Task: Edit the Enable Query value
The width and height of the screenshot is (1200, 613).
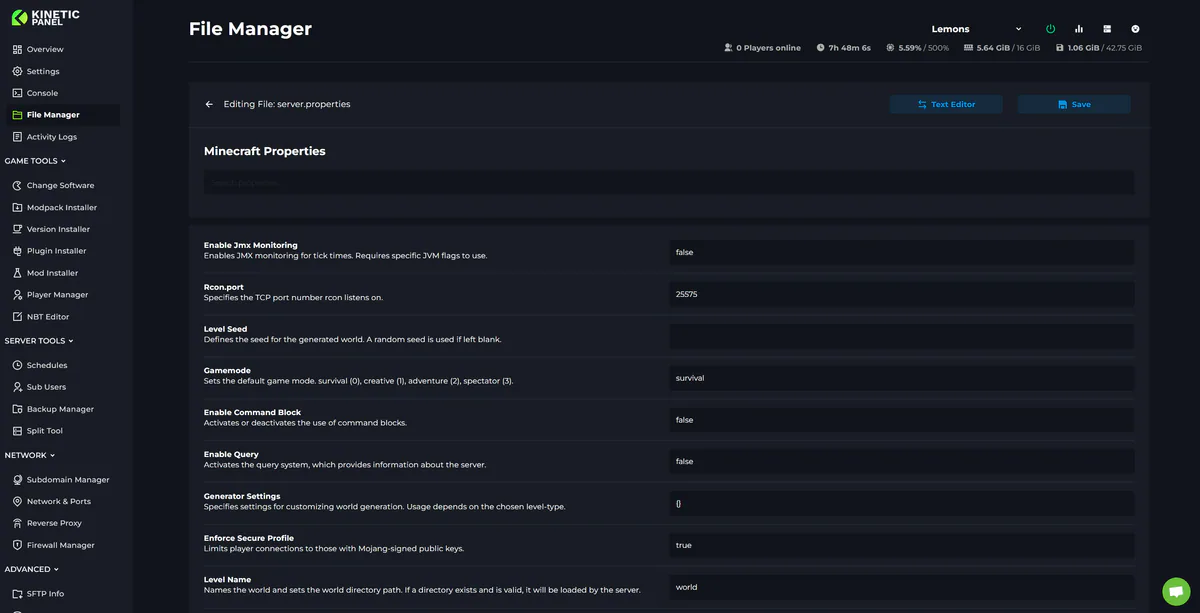Action: click(902, 461)
